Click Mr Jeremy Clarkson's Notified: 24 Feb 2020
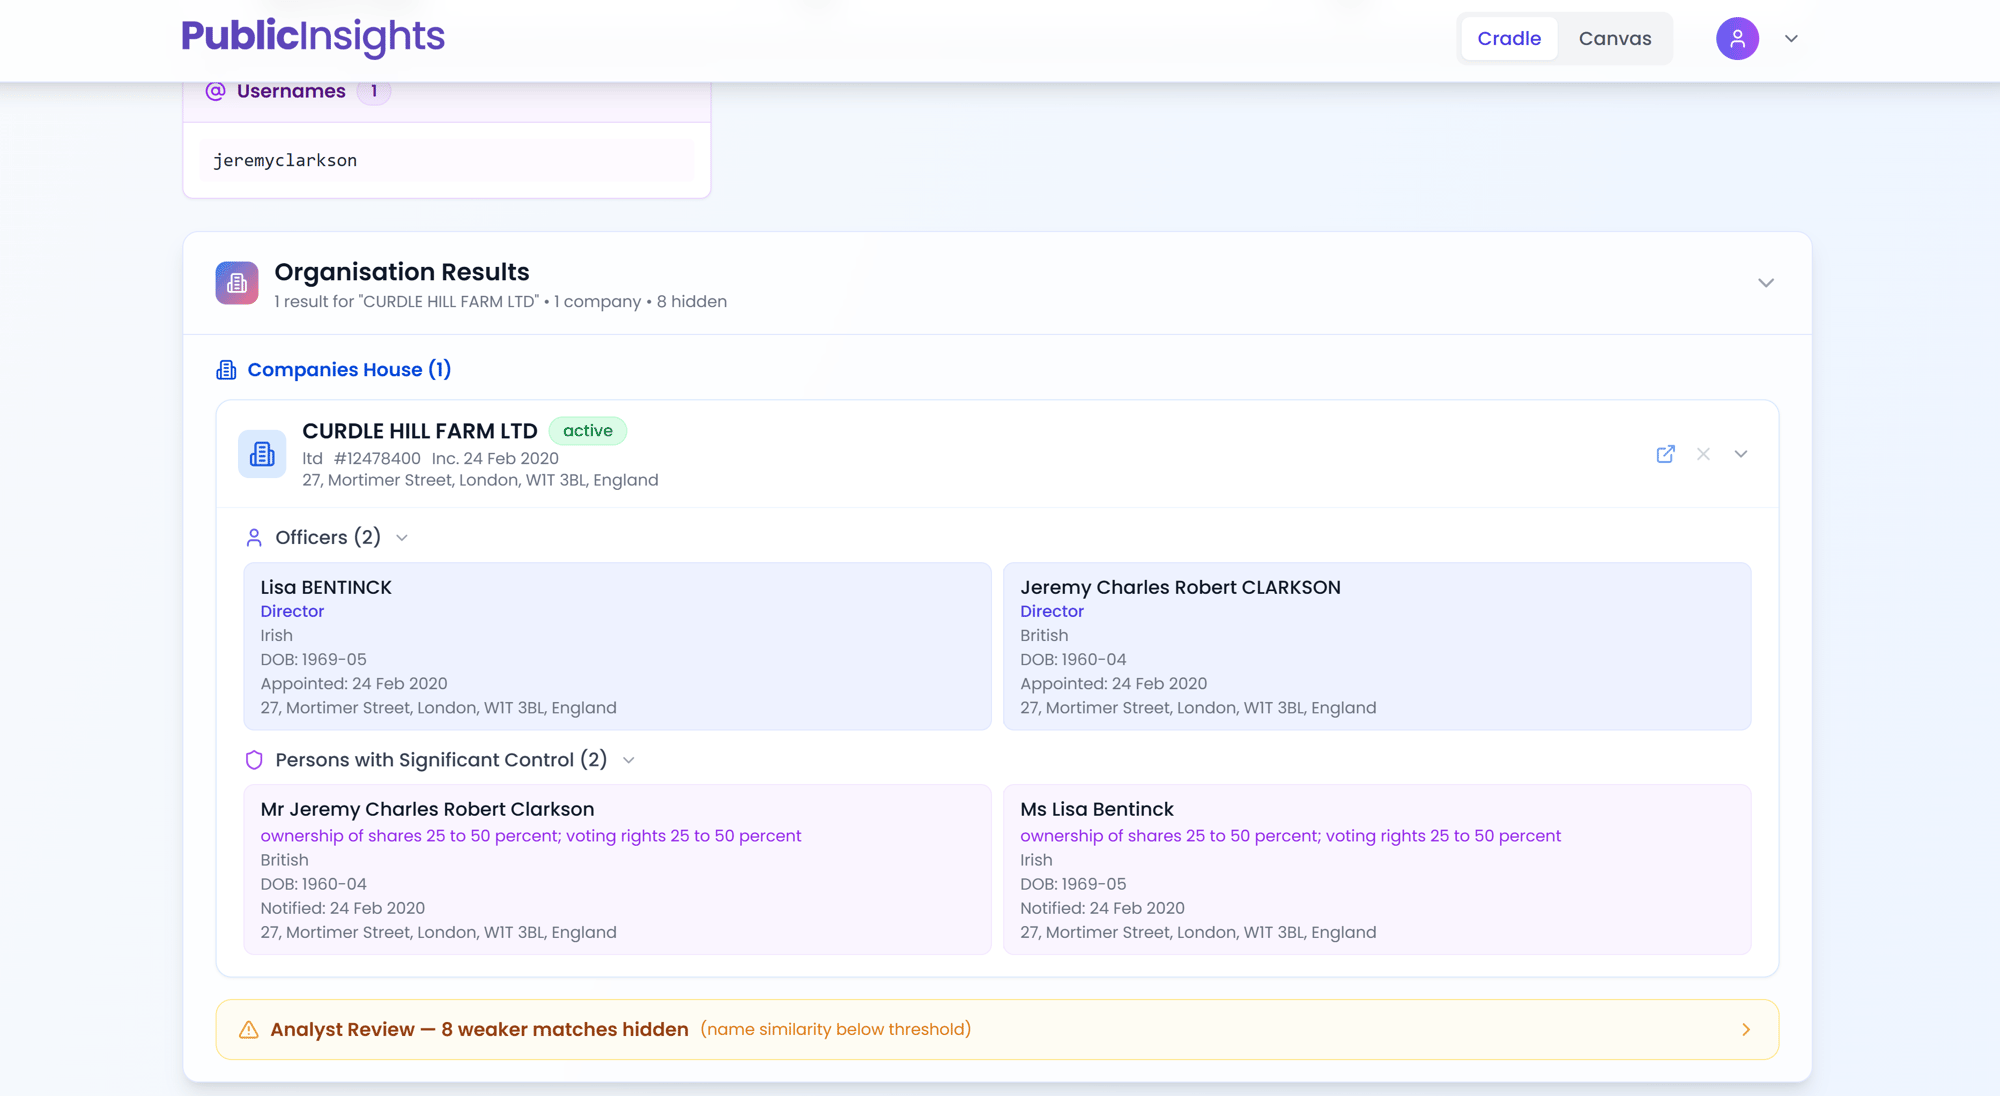 pyautogui.click(x=342, y=909)
